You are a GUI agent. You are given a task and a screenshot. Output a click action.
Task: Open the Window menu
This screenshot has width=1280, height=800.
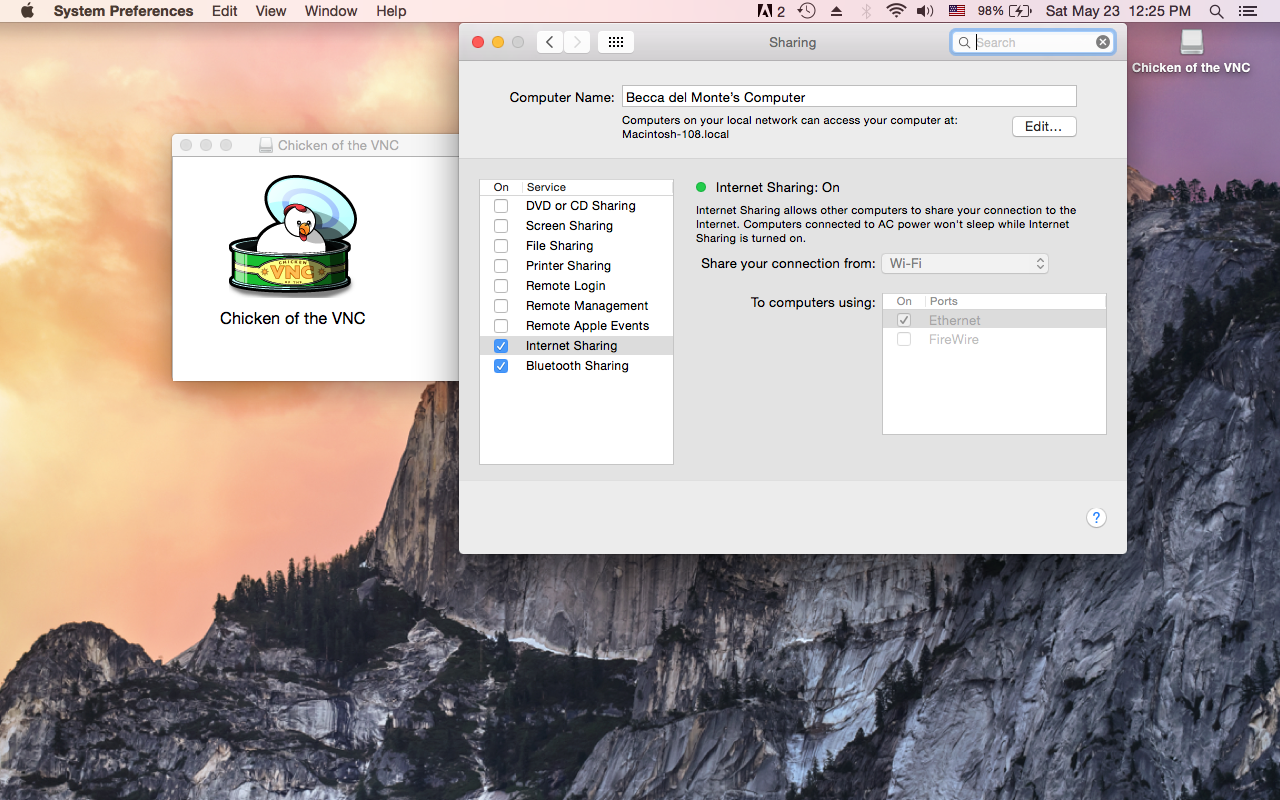pyautogui.click(x=331, y=11)
